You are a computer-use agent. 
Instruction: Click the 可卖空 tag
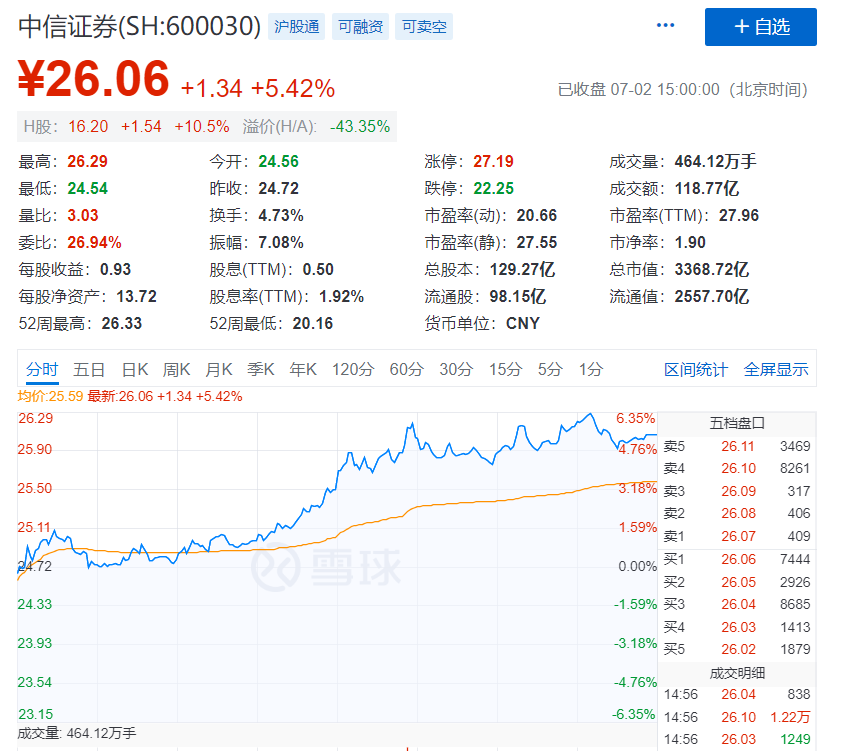(x=424, y=27)
